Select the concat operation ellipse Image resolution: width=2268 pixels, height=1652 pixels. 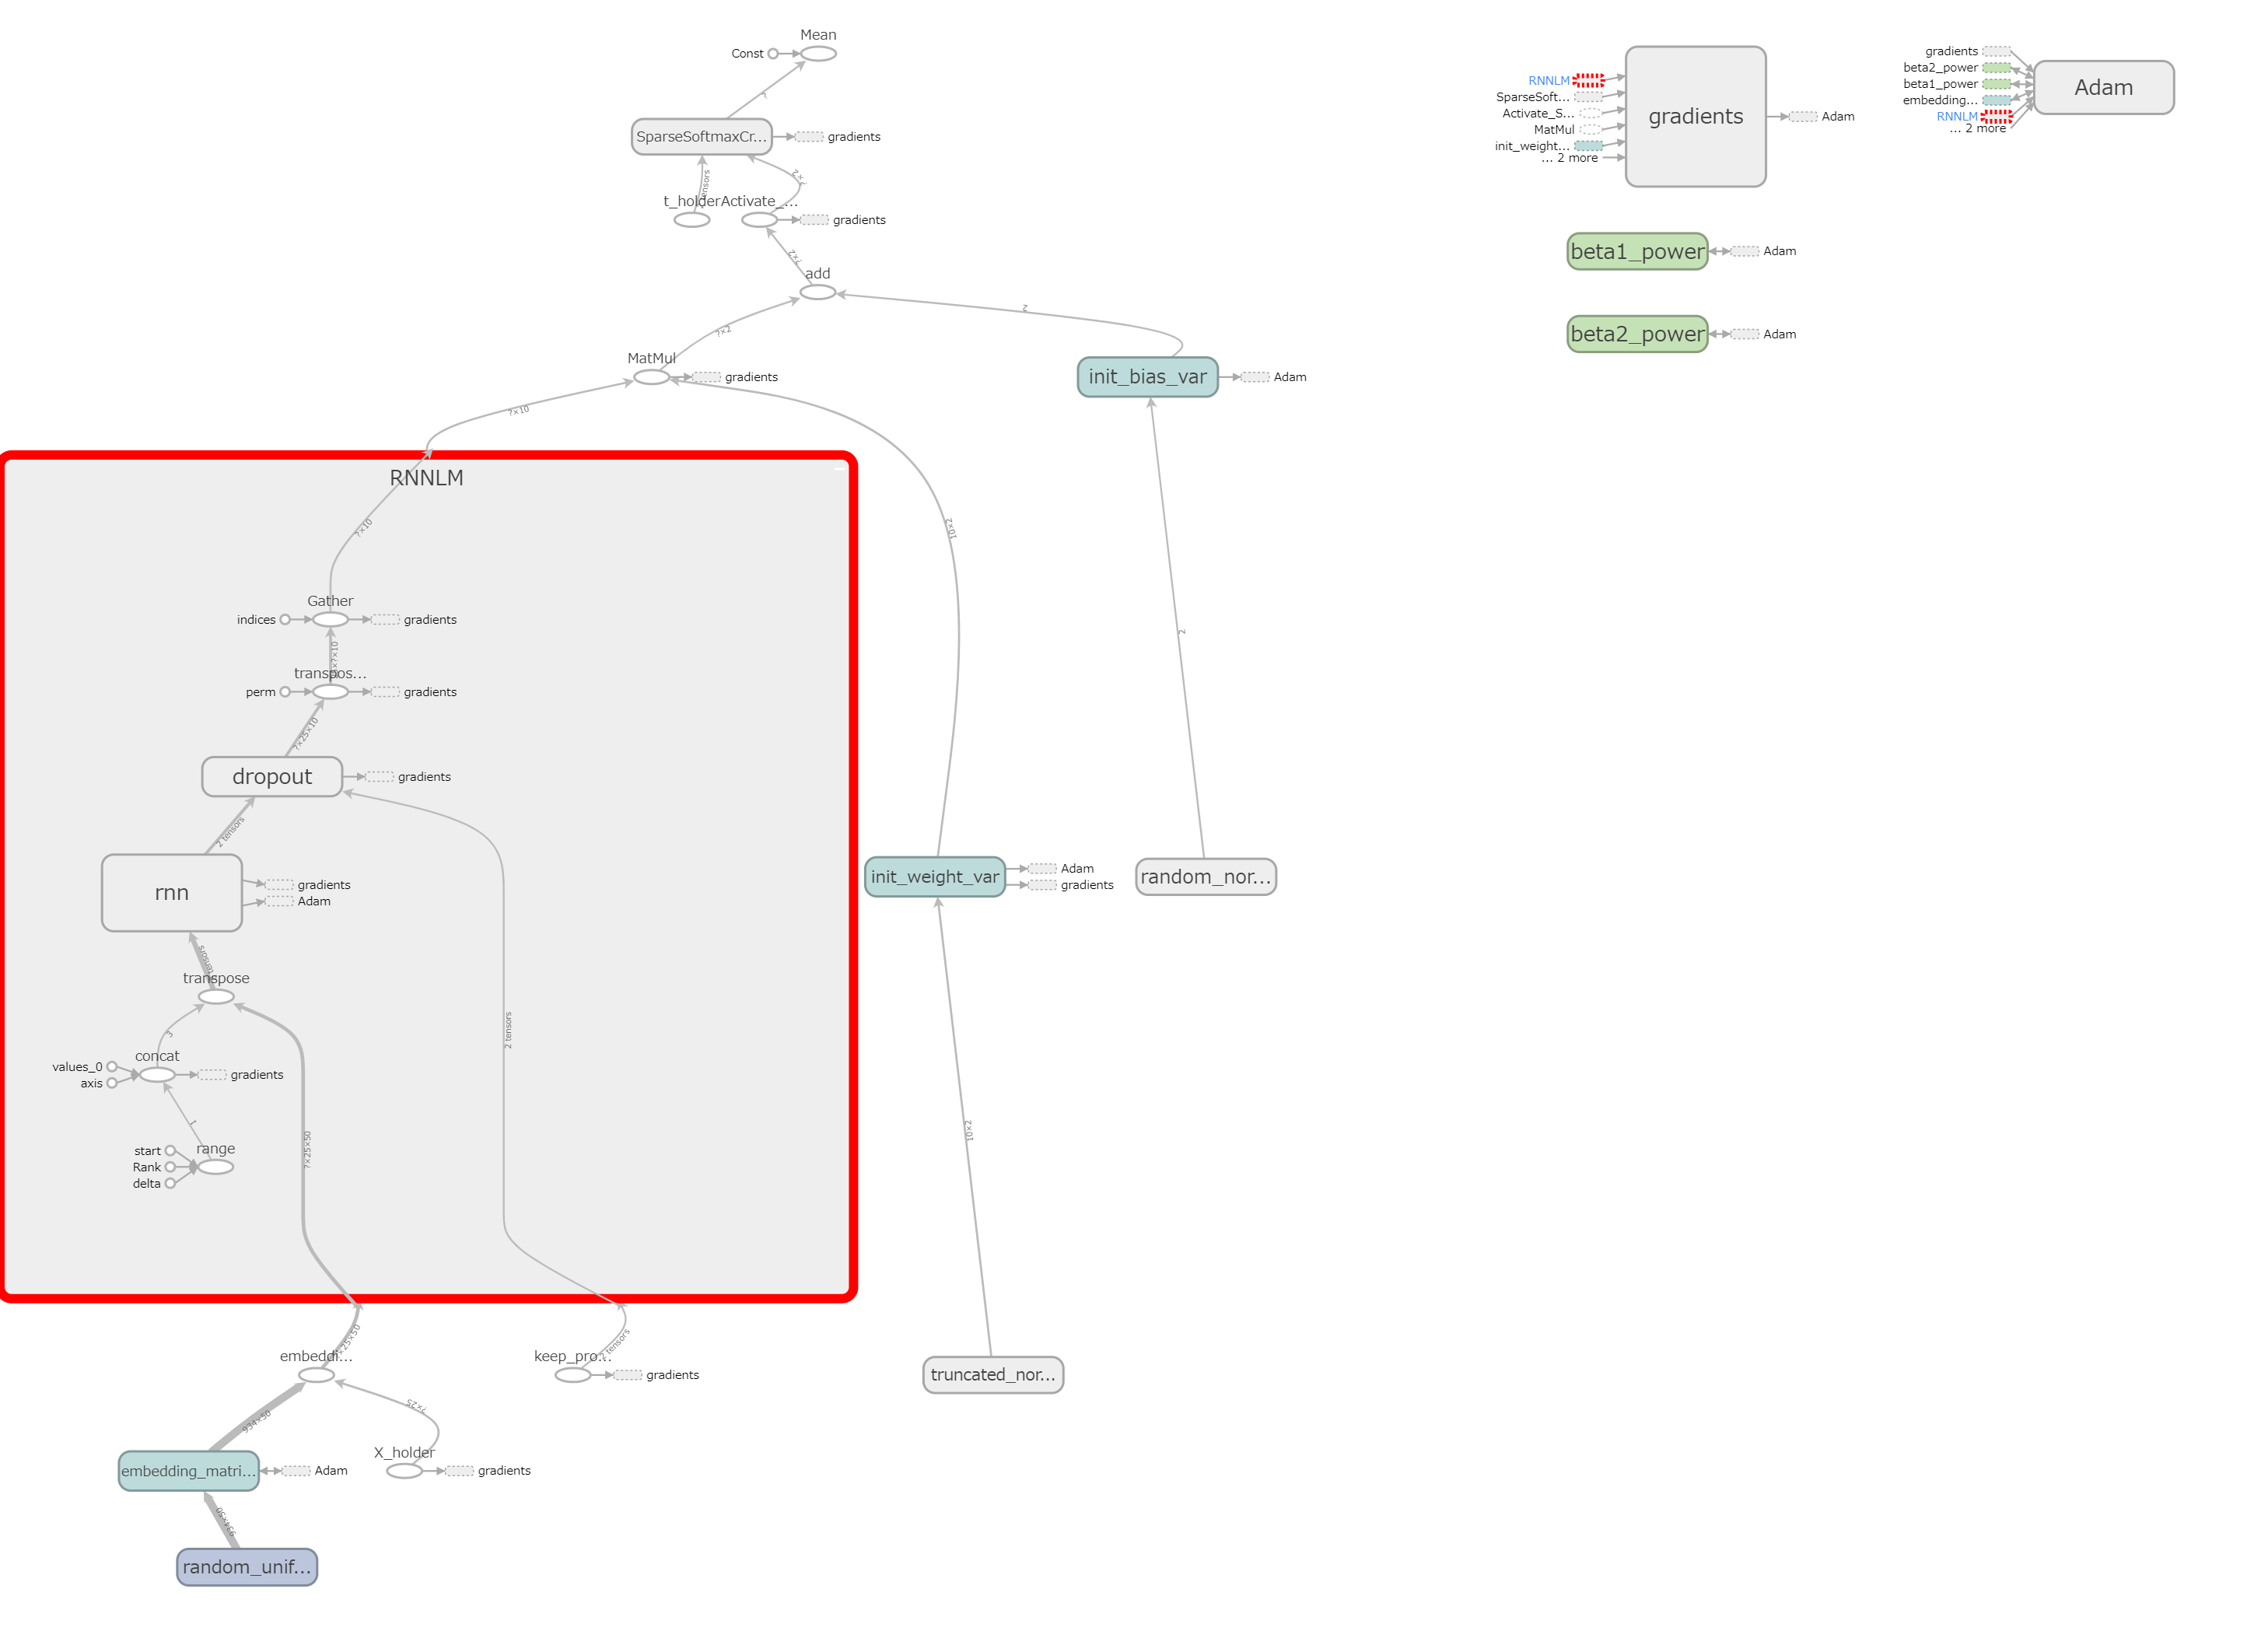(157, 1073)
